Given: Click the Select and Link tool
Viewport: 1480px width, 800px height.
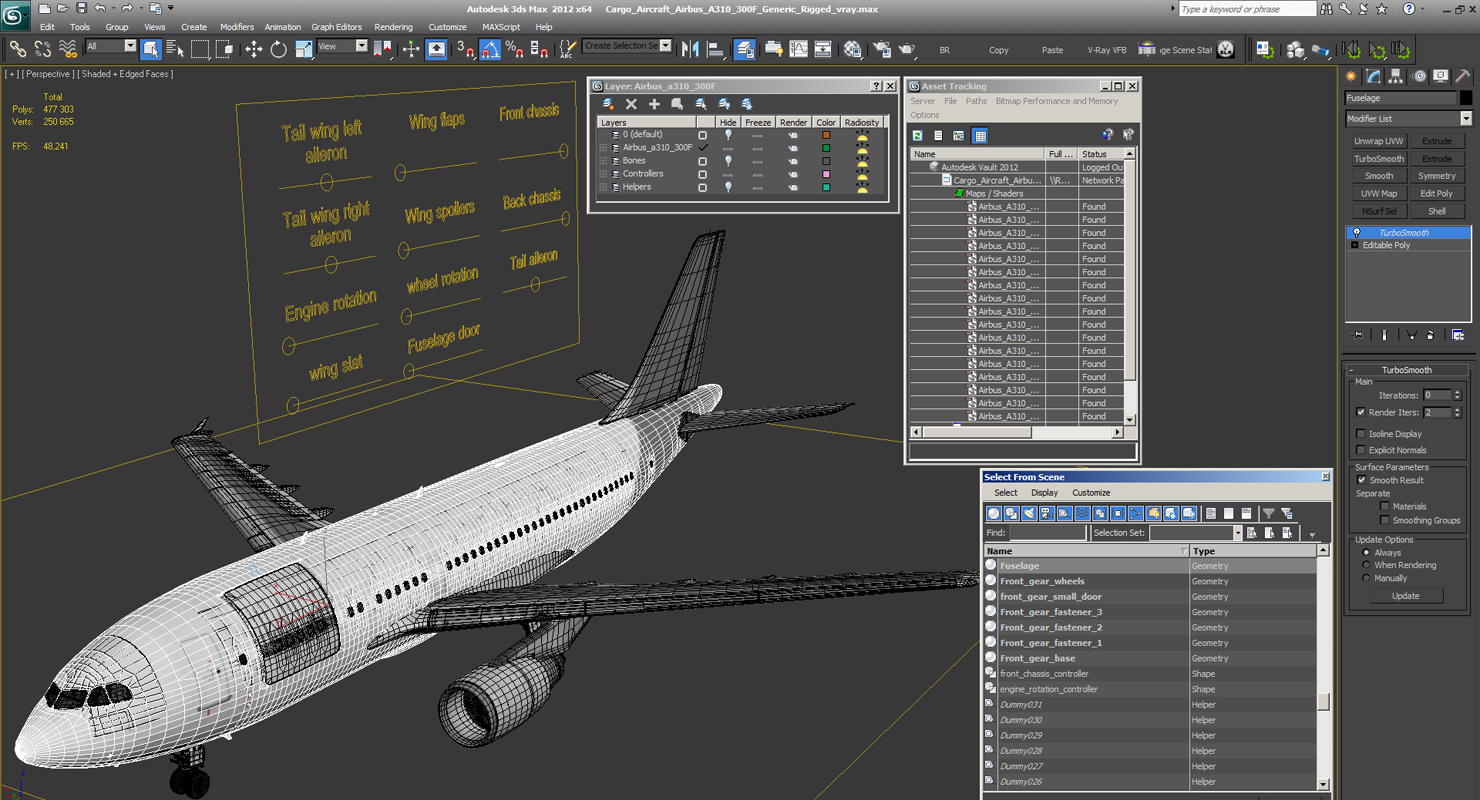Looking at the screenshot, I should pyautogui.click(x=18, y=48).
